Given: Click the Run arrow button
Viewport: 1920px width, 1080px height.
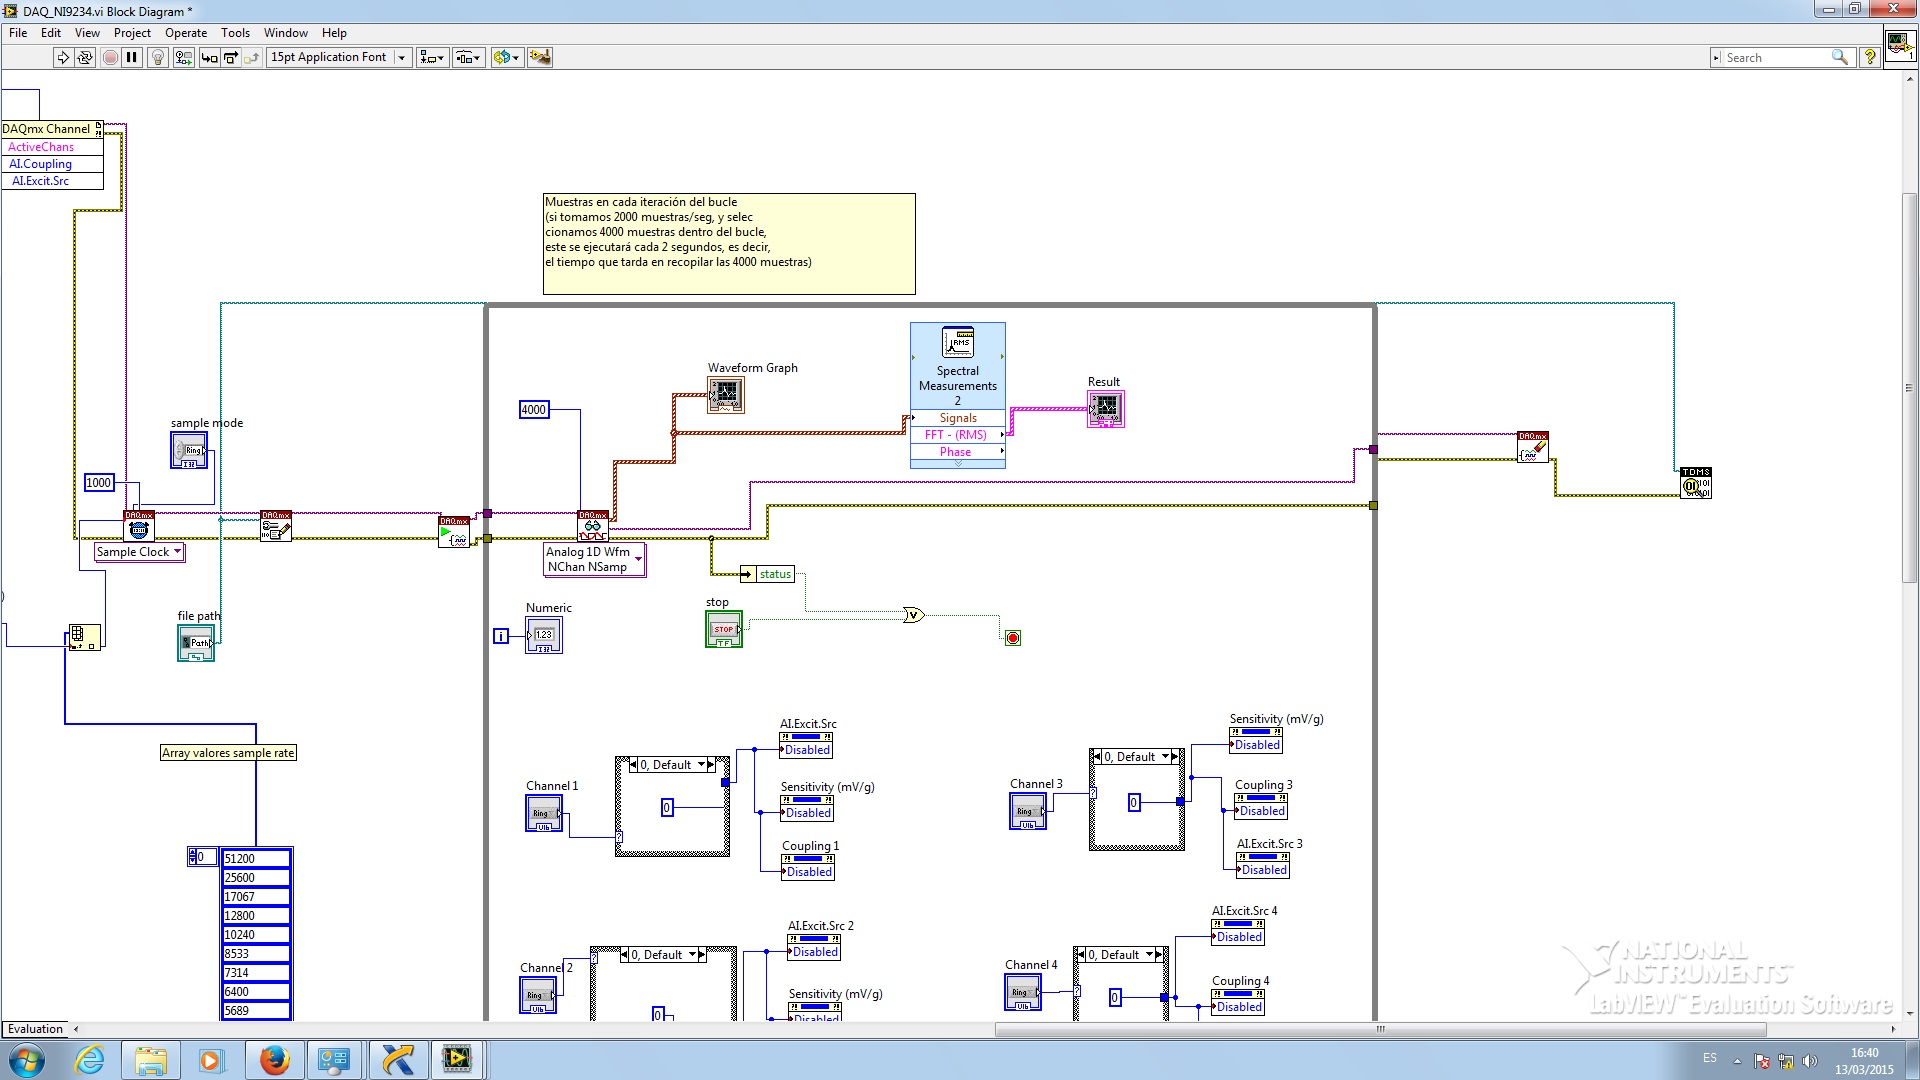Looking at the screenshot, I should [x=63, y=58].
